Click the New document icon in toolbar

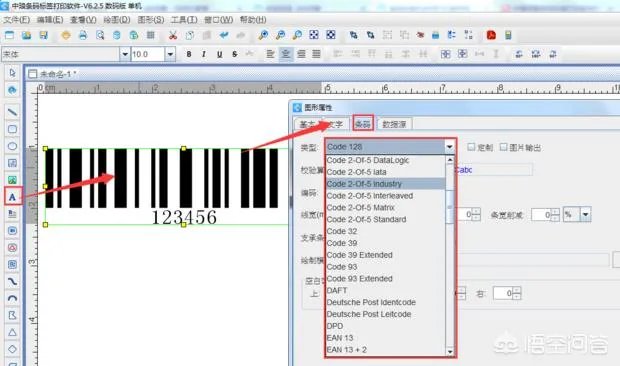pos(9,35)
